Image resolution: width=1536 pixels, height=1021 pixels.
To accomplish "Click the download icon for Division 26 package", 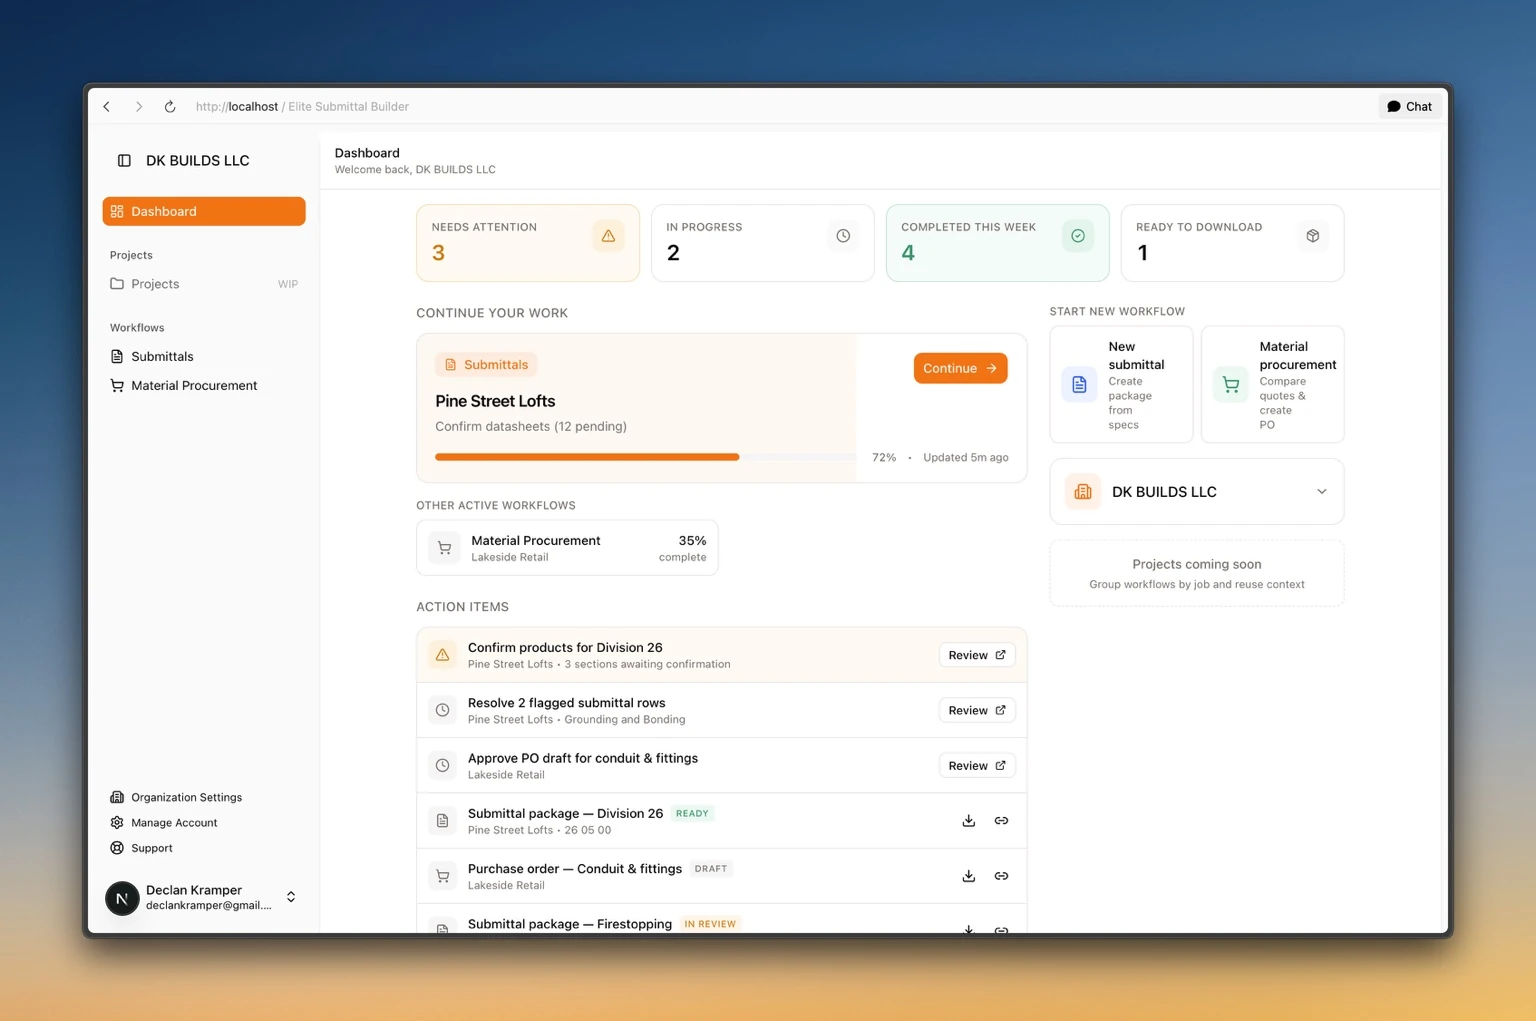I will pos(968,820).
